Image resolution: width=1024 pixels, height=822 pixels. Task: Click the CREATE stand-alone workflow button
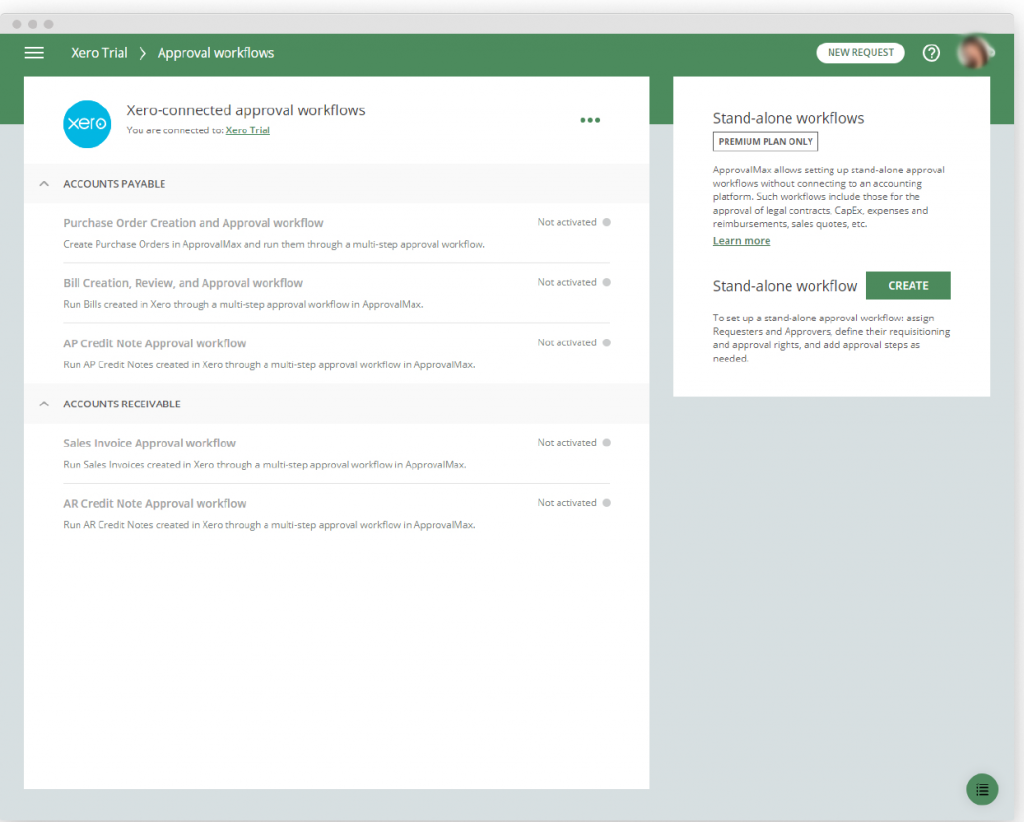(908, 285)
